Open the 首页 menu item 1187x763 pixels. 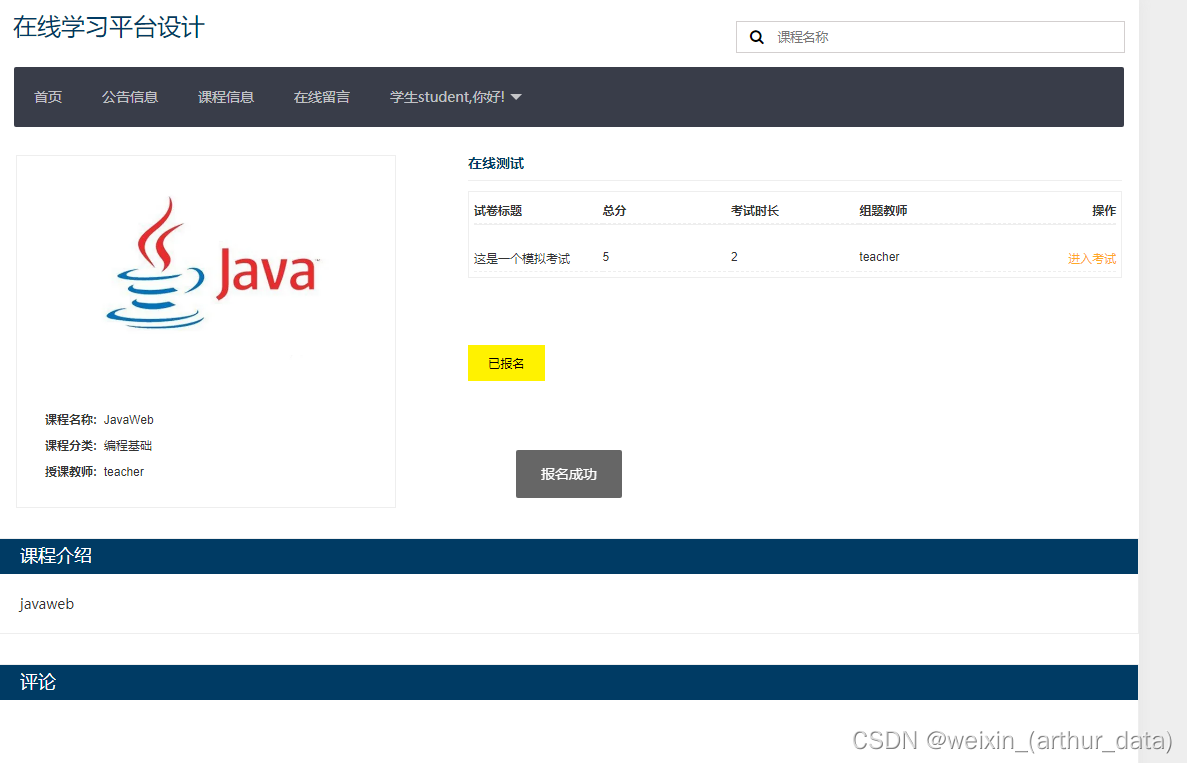48,97
